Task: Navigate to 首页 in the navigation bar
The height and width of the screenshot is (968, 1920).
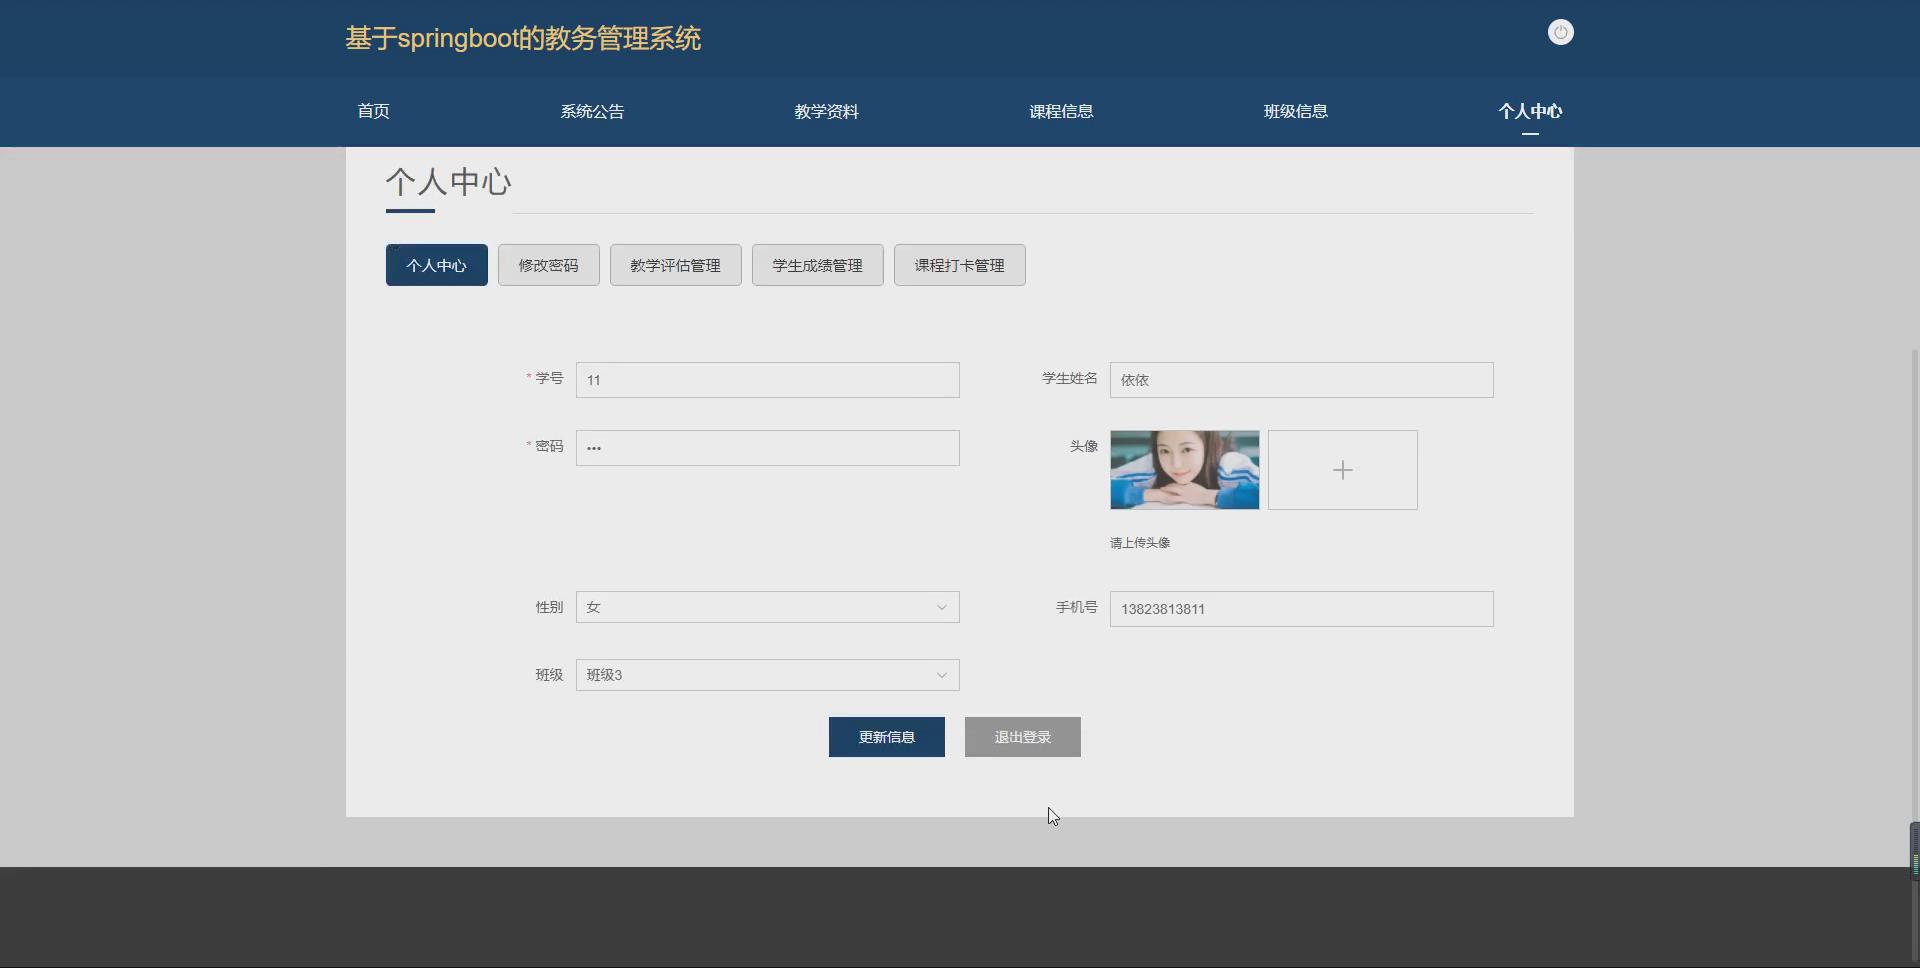Action: (x=372, y=111)
